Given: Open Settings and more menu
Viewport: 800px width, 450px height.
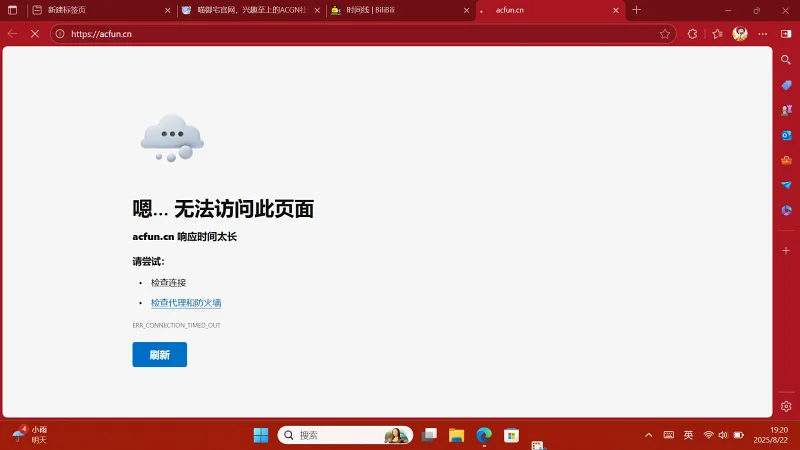Looking at the screenshot, I should click(763, 34).
